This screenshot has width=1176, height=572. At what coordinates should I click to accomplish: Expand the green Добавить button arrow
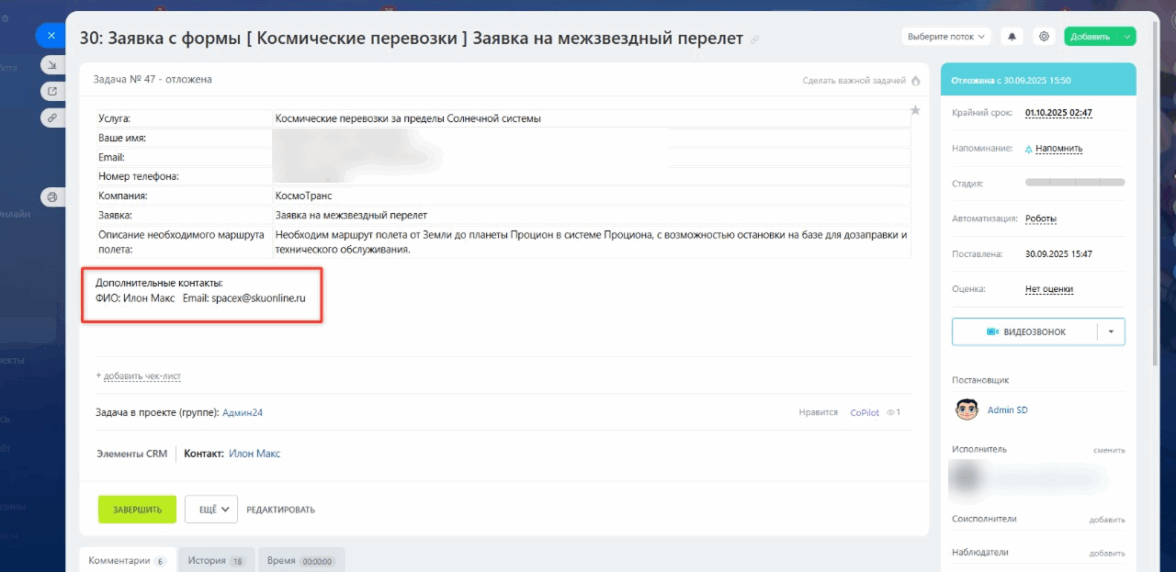(x=1127, y=36)
